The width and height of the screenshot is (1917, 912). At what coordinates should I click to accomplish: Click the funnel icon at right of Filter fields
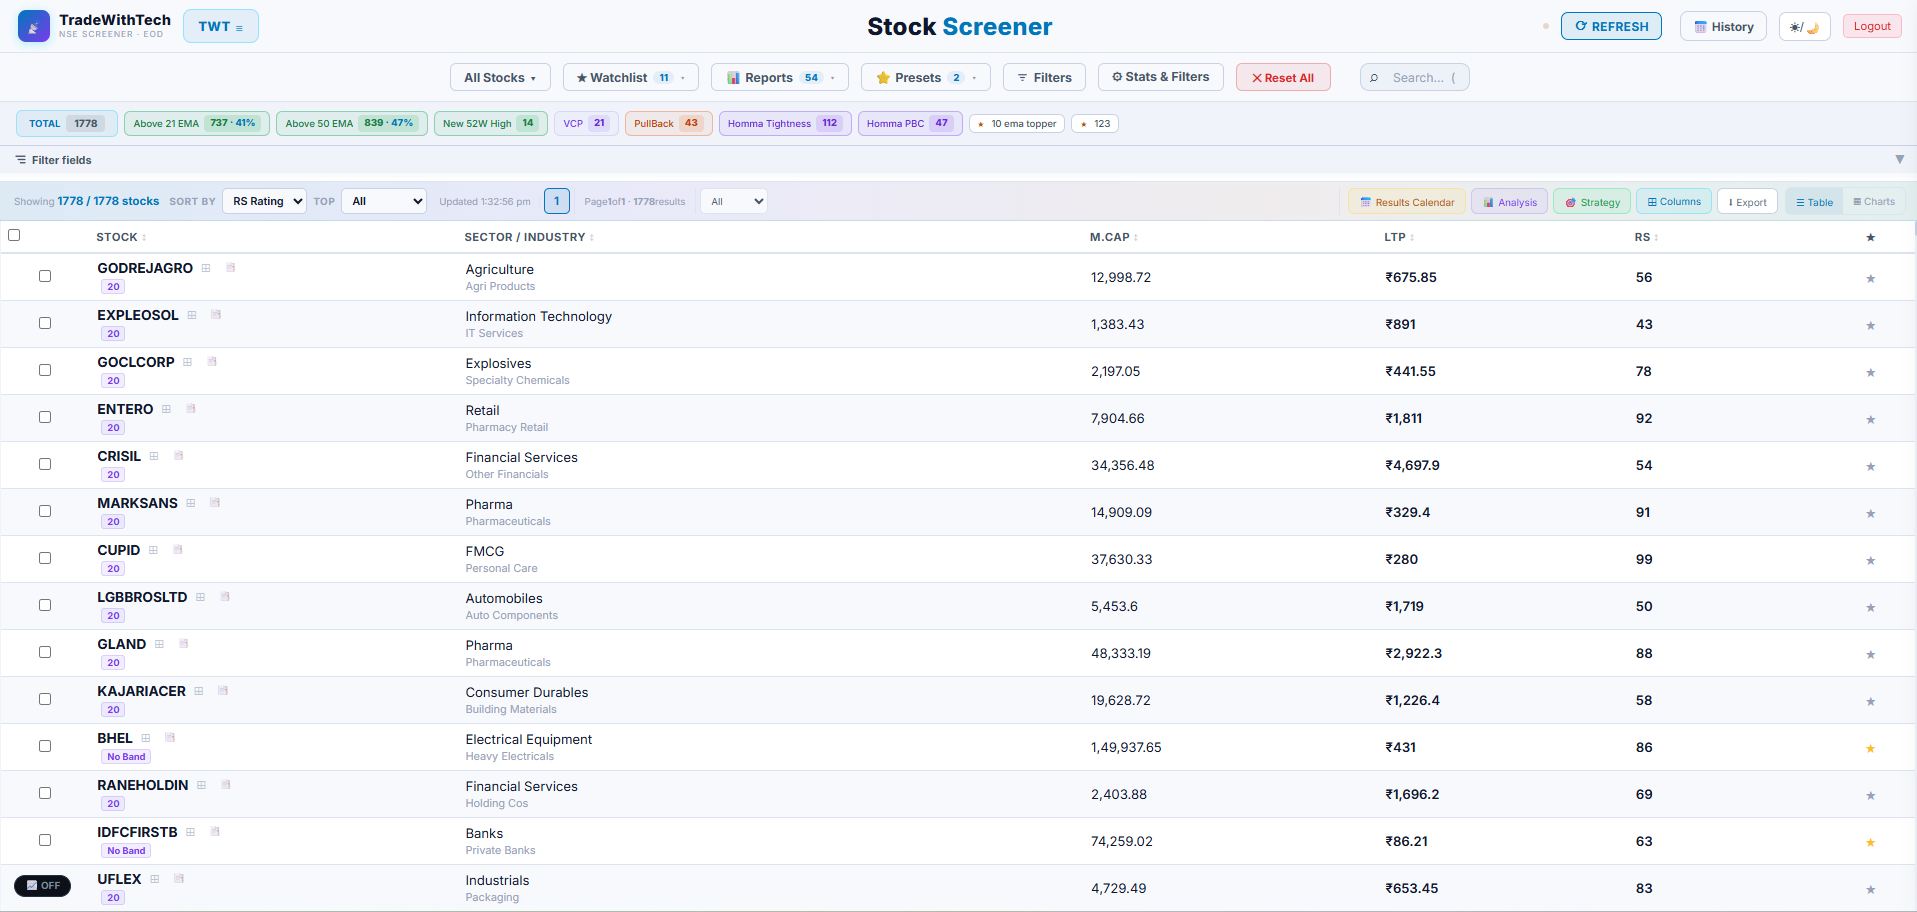[1900, 159]
